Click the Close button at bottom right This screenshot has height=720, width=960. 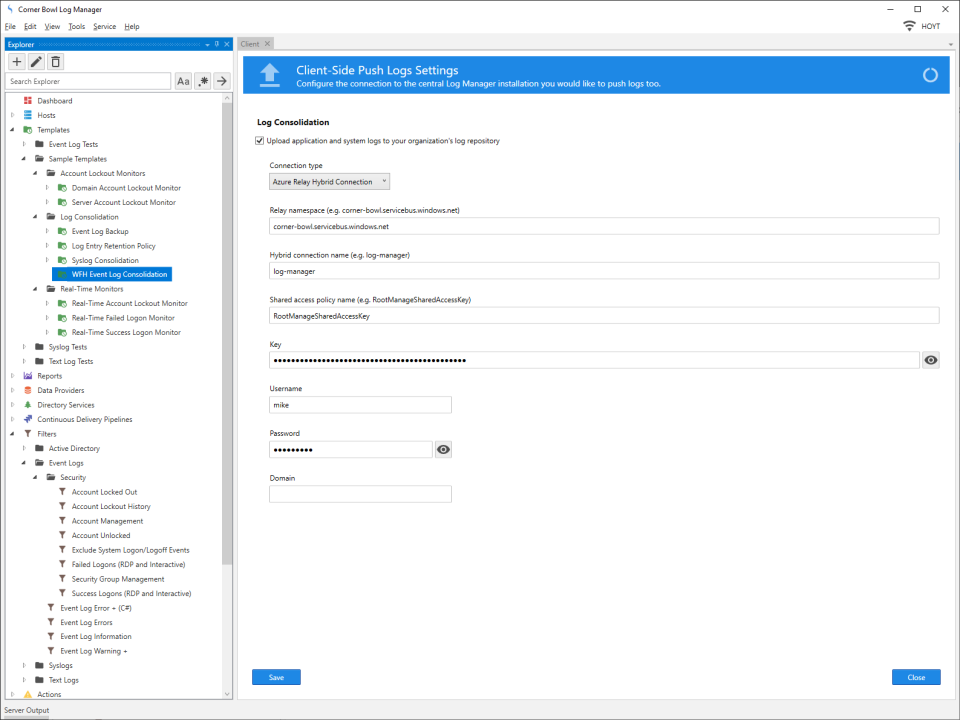tap(916, 677)
